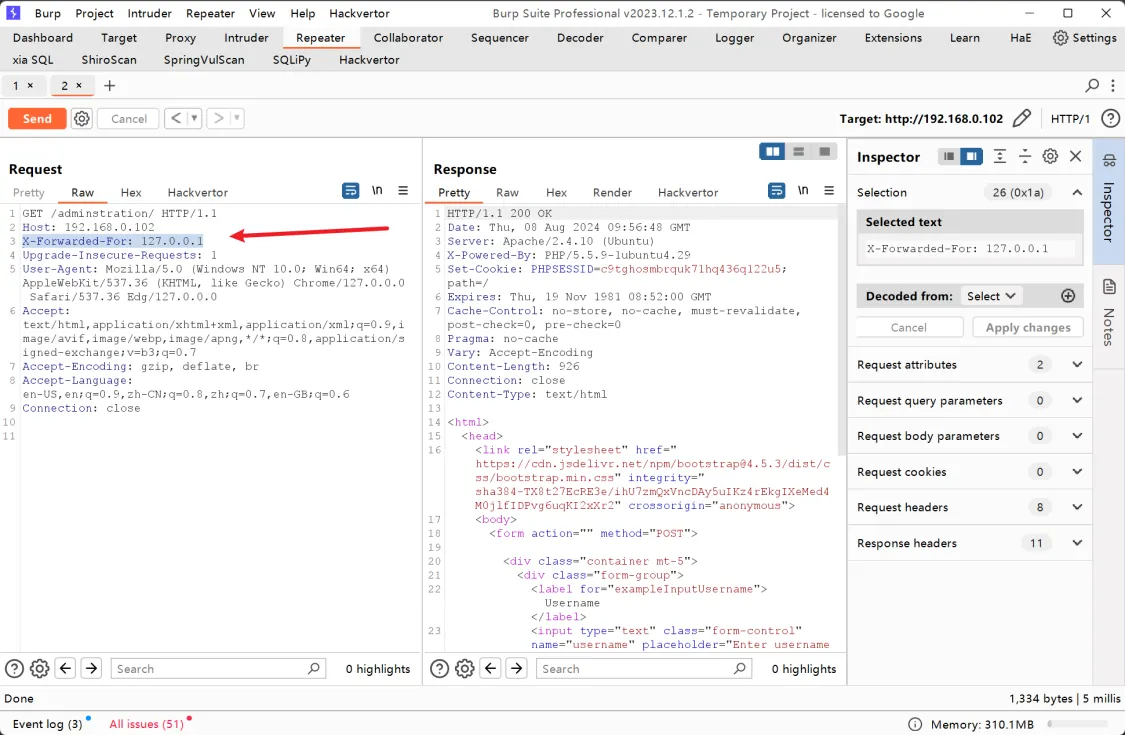Click the pencil icon to edit target
Image resolution: width=1125 pixels, height=735 pixels.
pos(1021,119)
